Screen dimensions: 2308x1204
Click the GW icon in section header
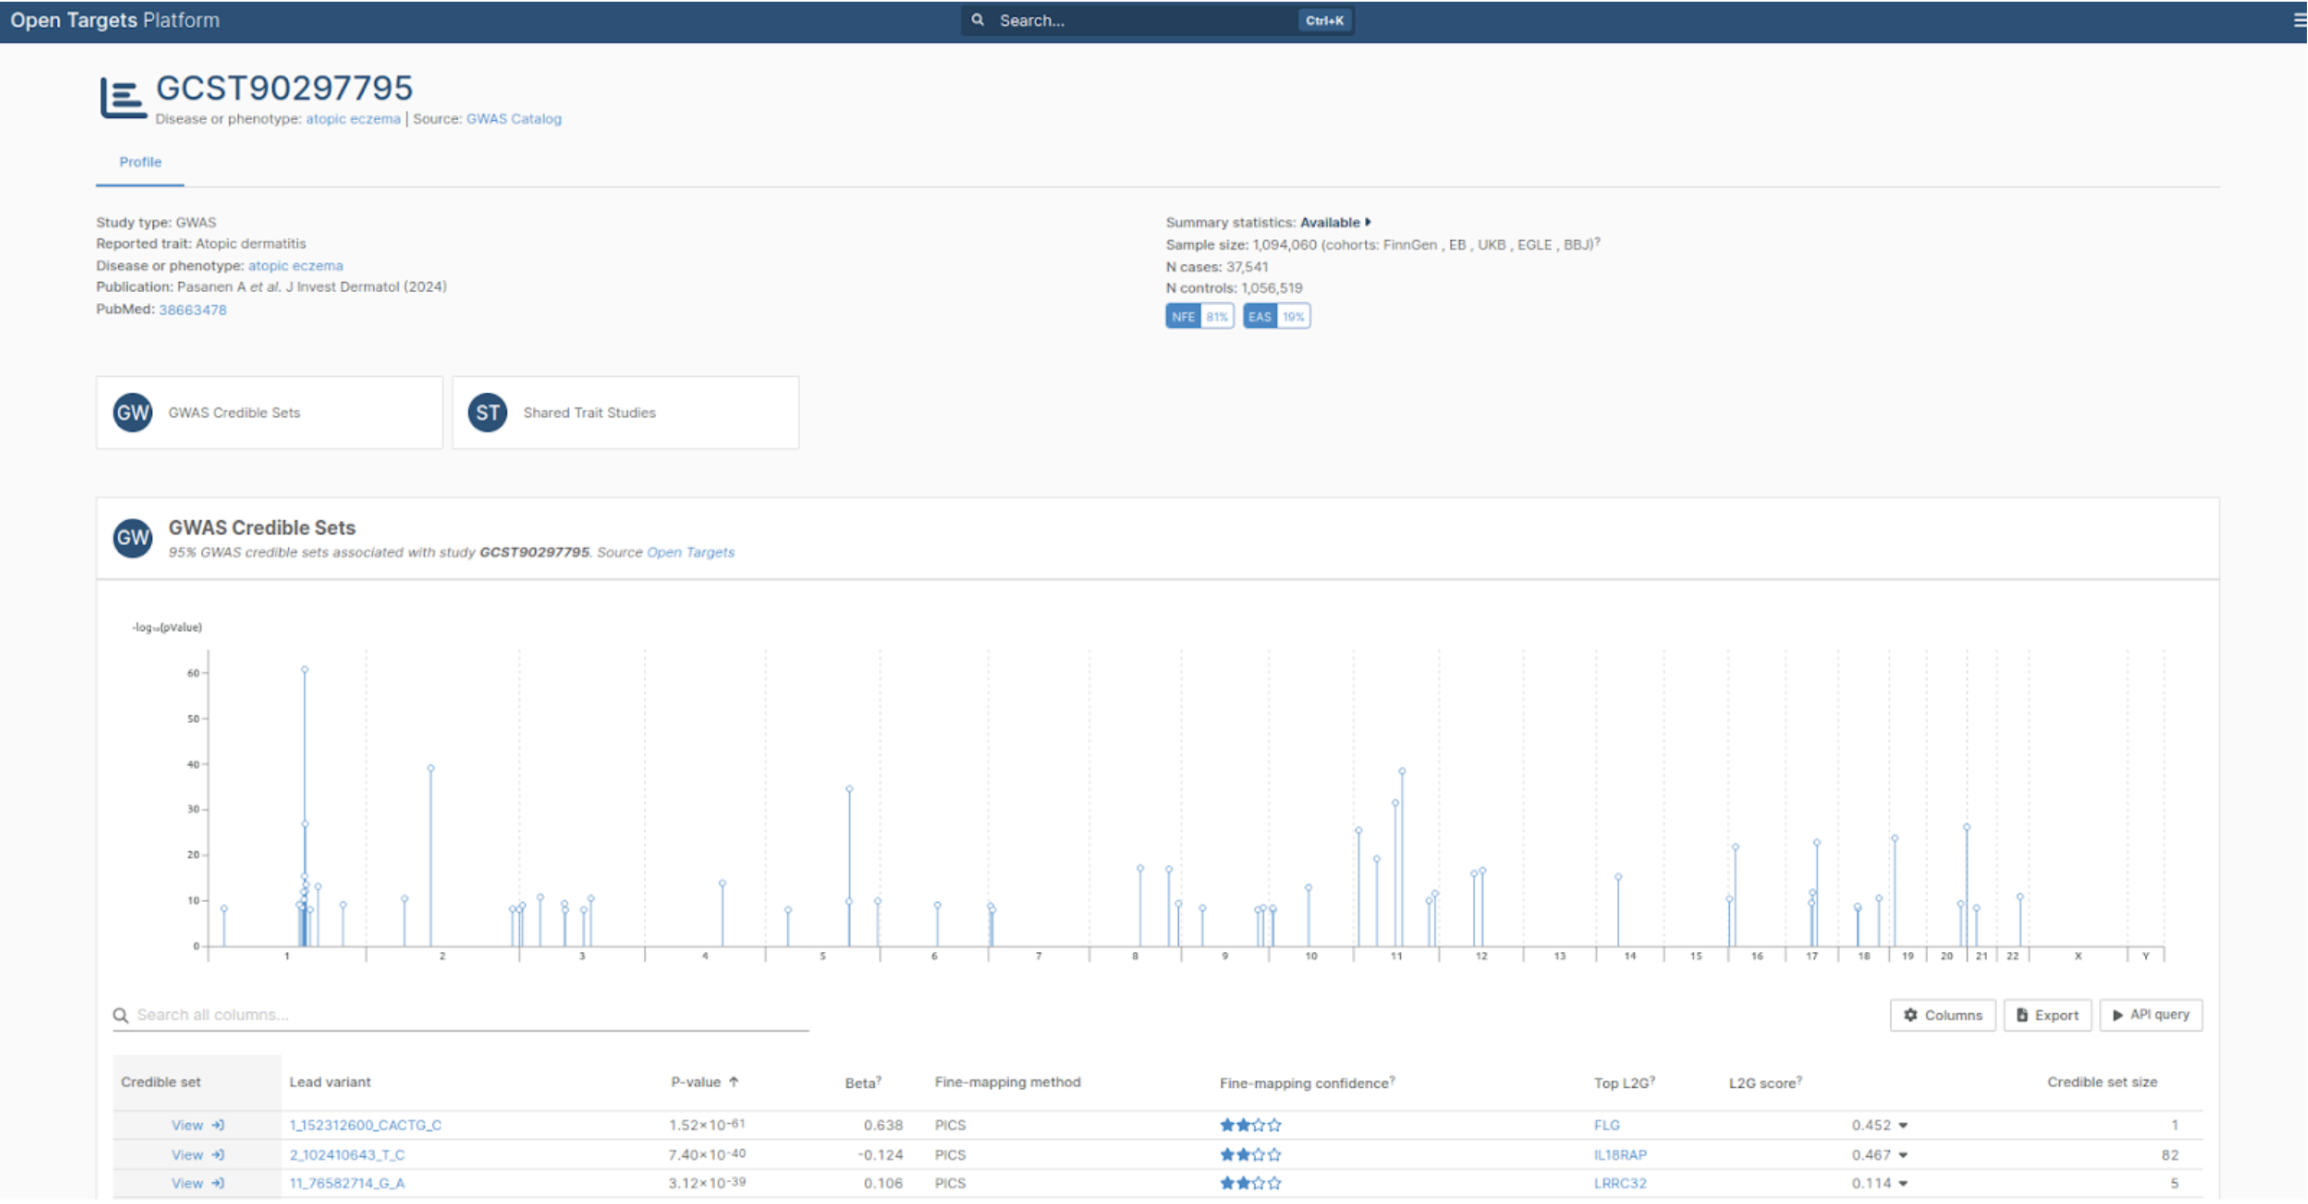point(132,538)
